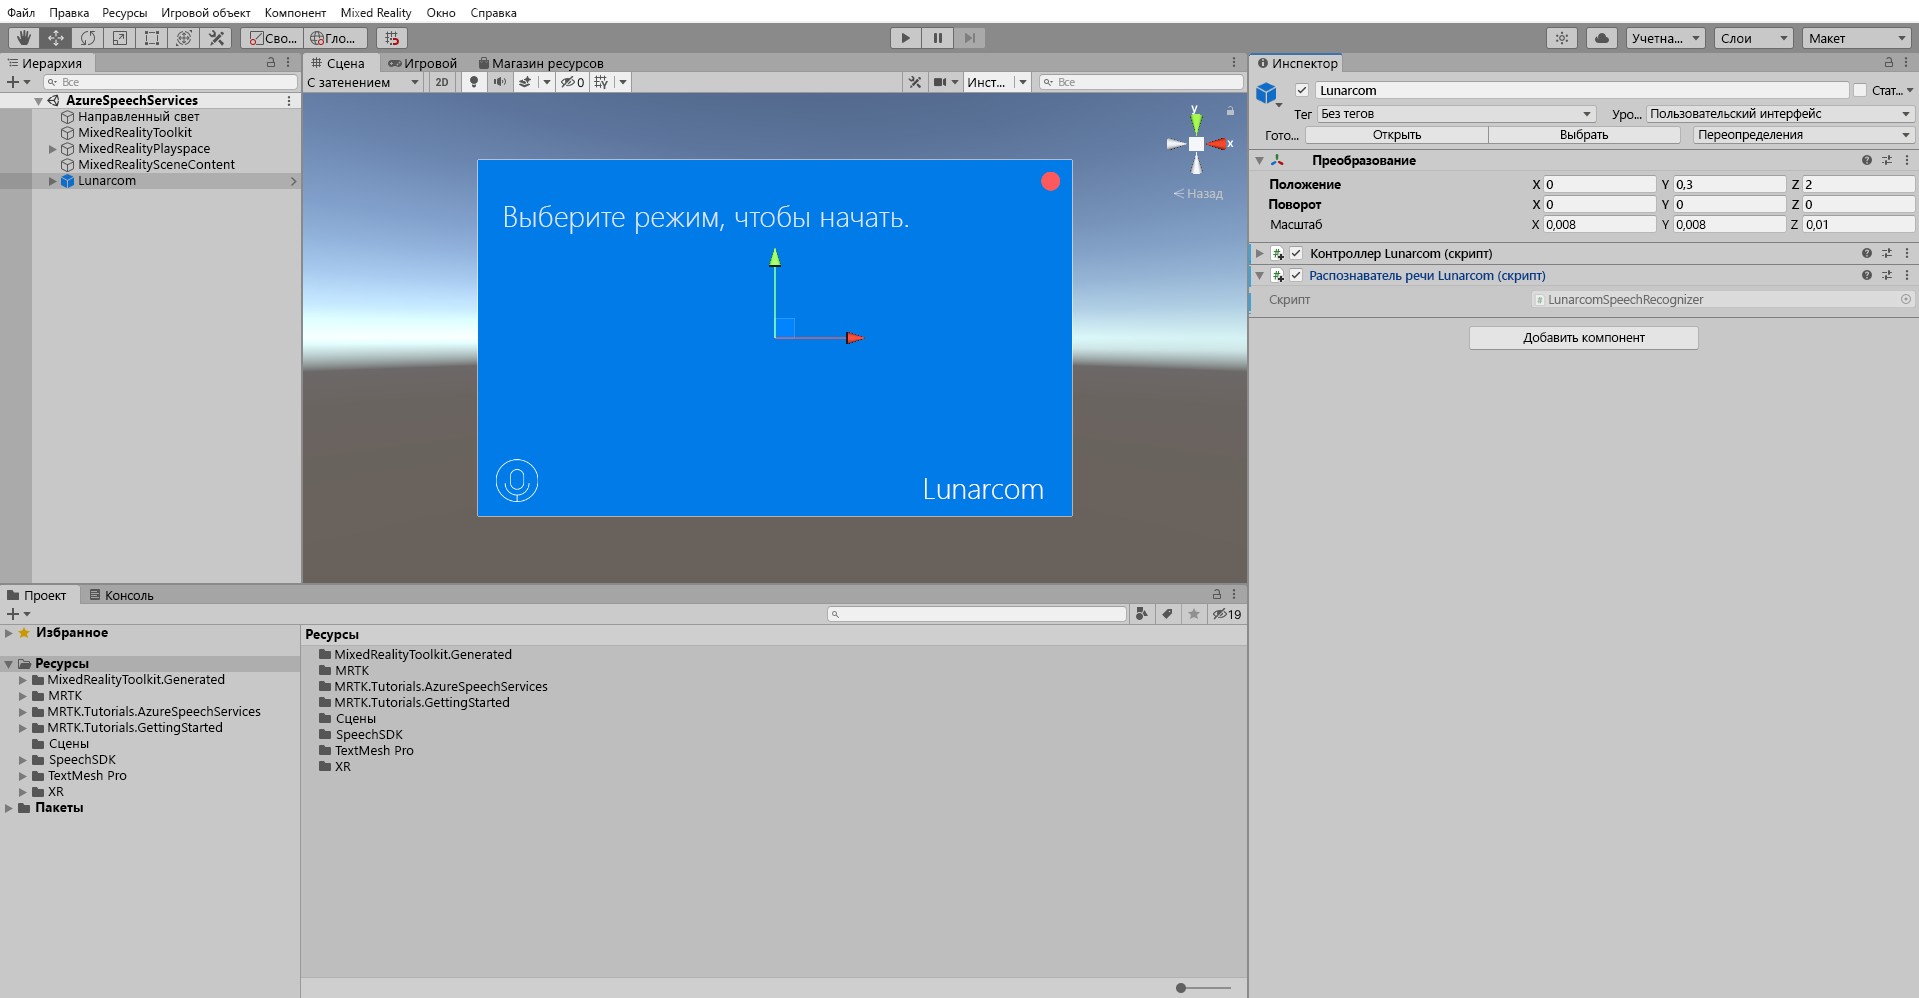The image size is (1919, 998).
Task: Choose the Scale tool
Action: 119,37
